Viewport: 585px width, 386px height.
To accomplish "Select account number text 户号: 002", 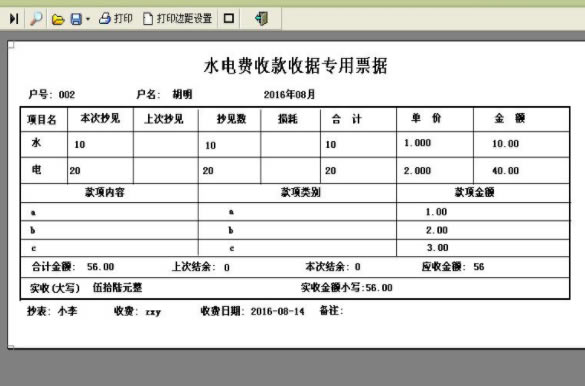I will point(52,94).
